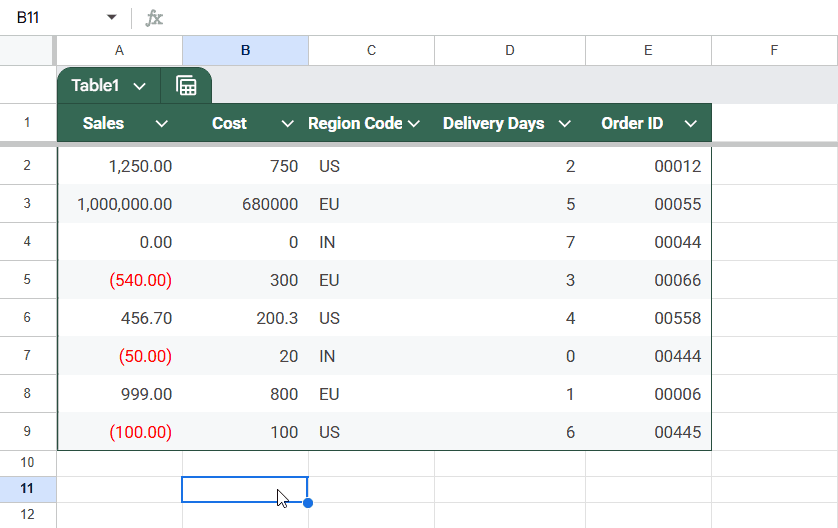
Task: Open the Cost column filter dropdown
Action: (288, 124)
